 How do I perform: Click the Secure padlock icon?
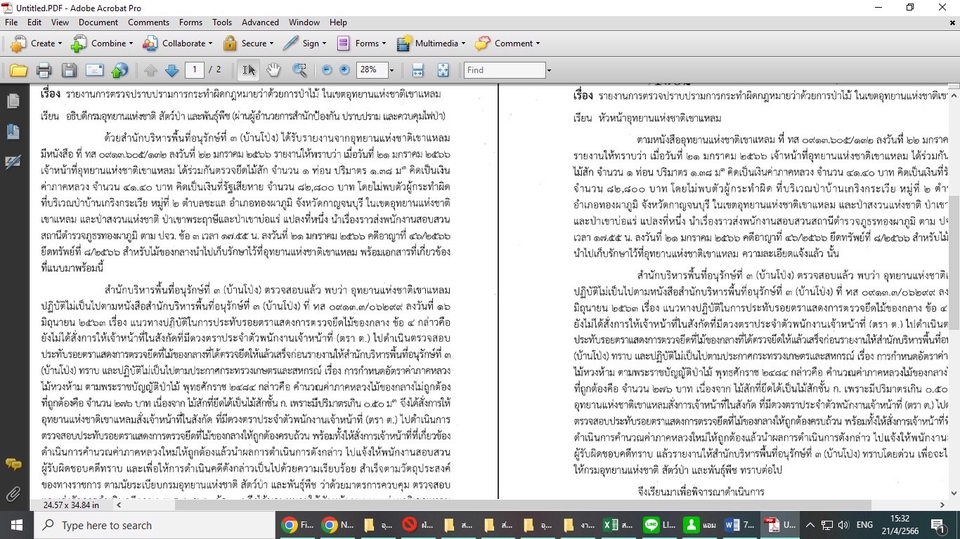point(230,43)
